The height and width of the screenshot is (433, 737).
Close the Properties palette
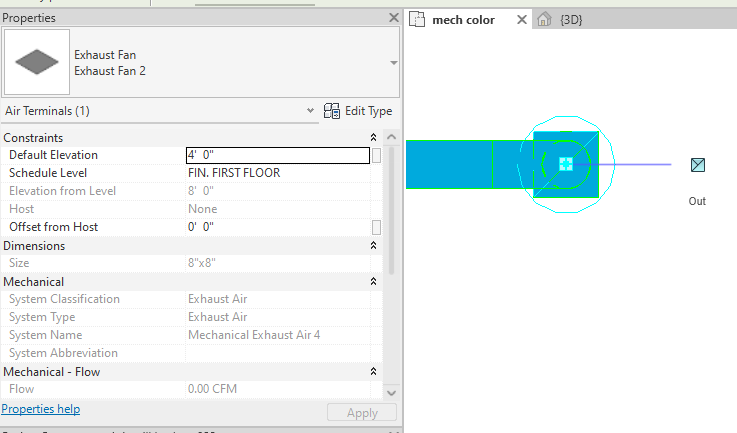point(394,18)
